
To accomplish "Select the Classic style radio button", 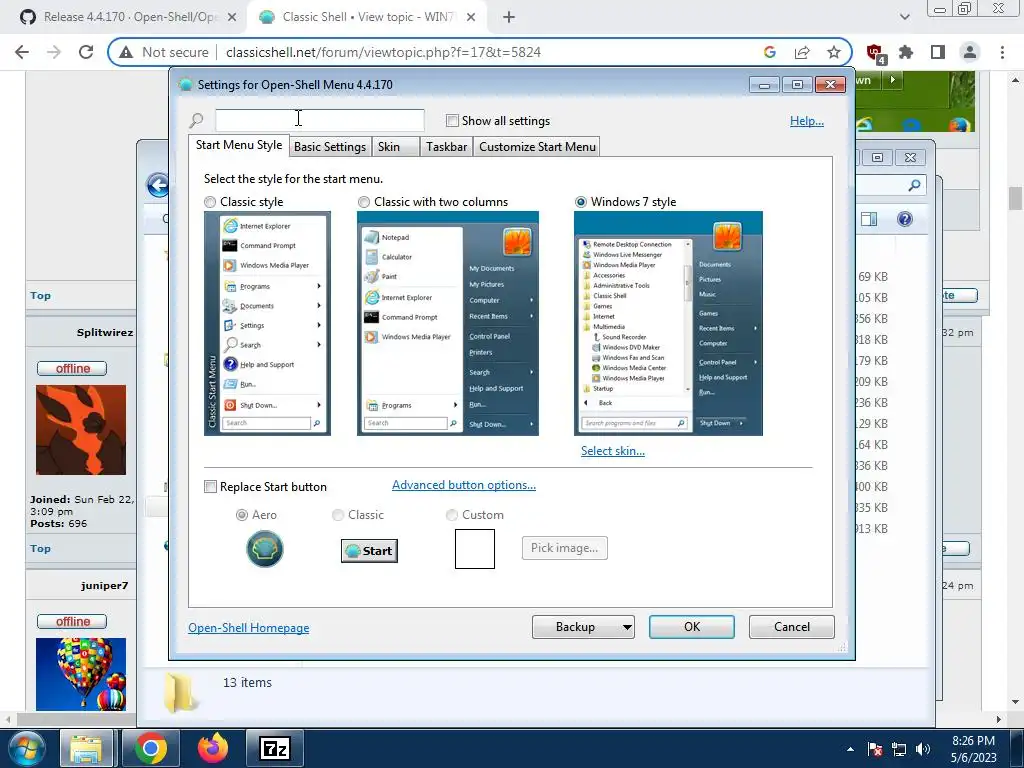I will coord(210,202).
